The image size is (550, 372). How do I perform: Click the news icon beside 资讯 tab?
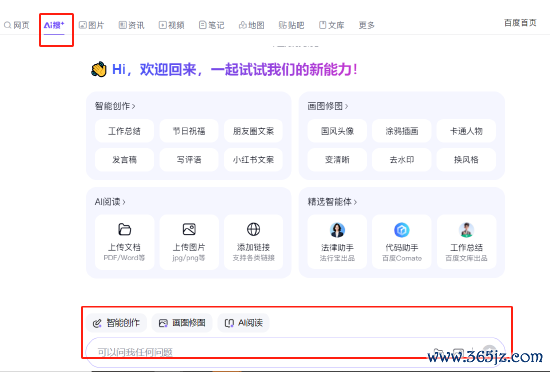122,25
